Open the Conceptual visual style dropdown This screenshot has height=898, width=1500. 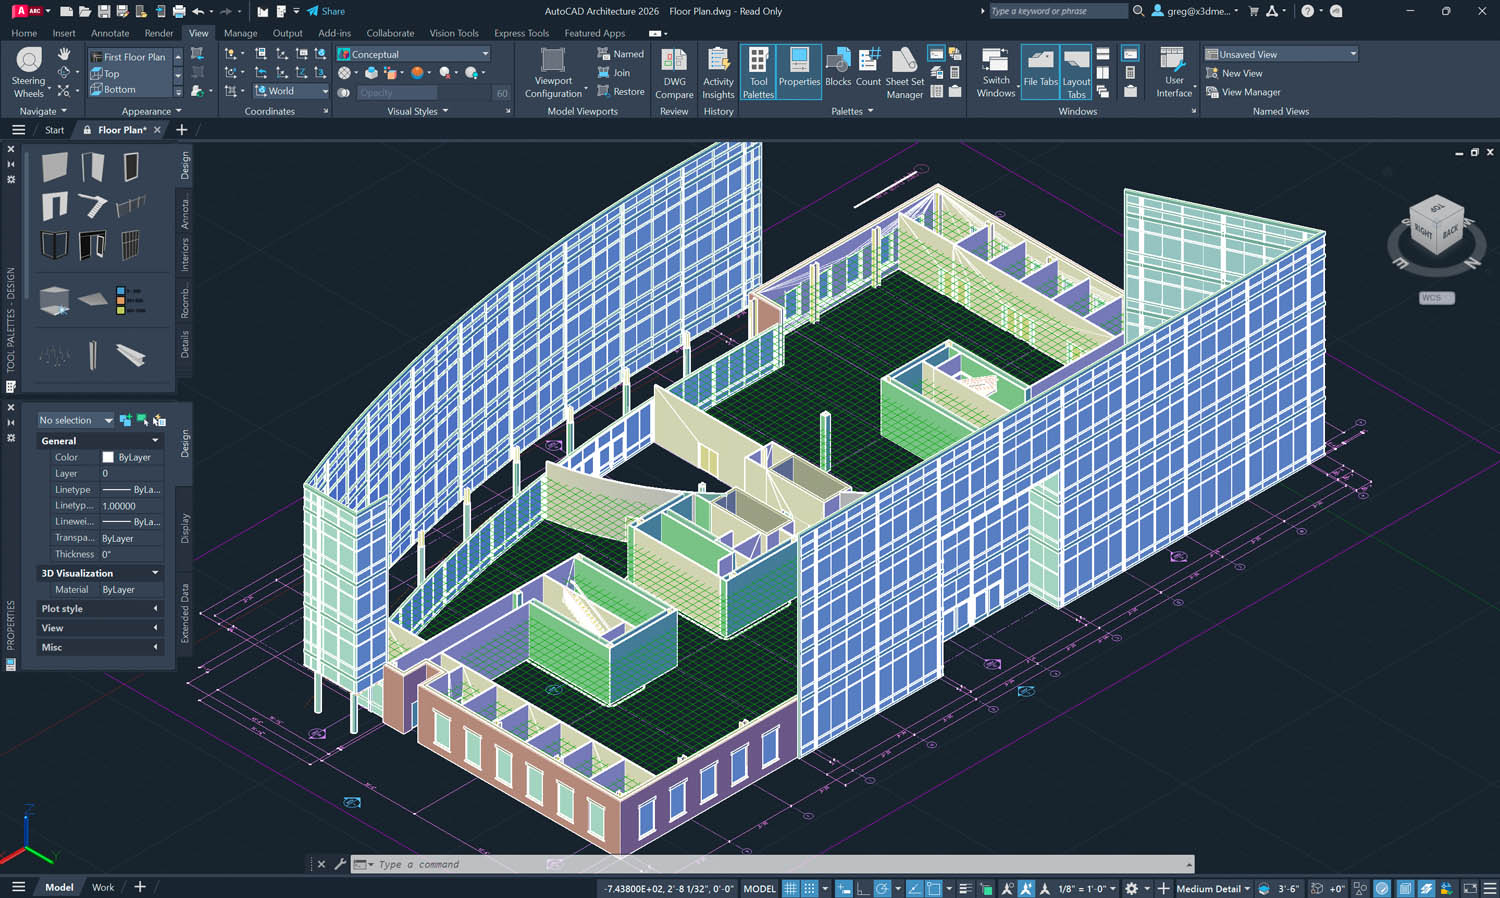414,54
